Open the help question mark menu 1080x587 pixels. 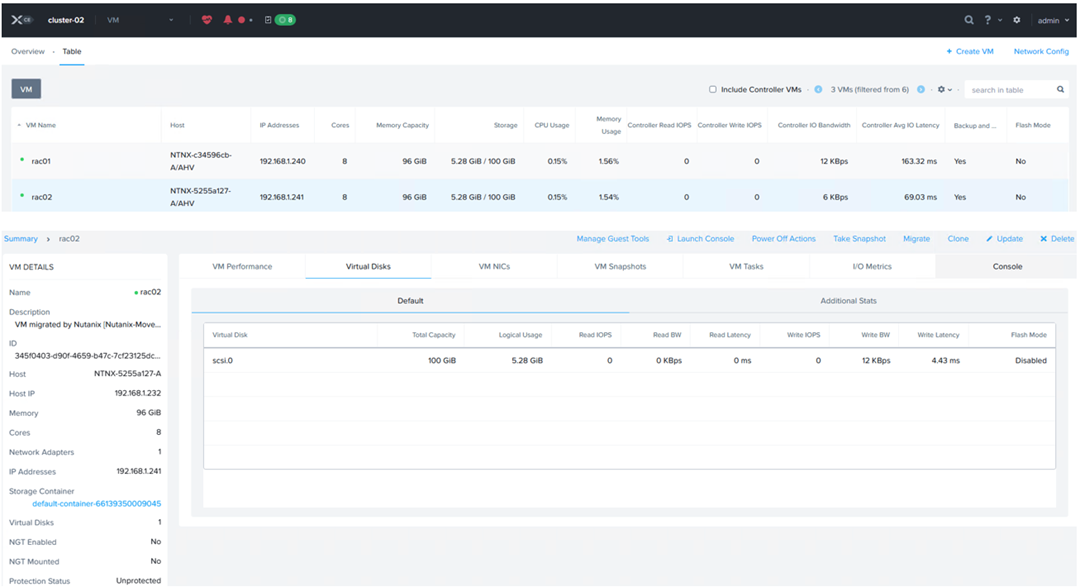[x=990, y=20]
